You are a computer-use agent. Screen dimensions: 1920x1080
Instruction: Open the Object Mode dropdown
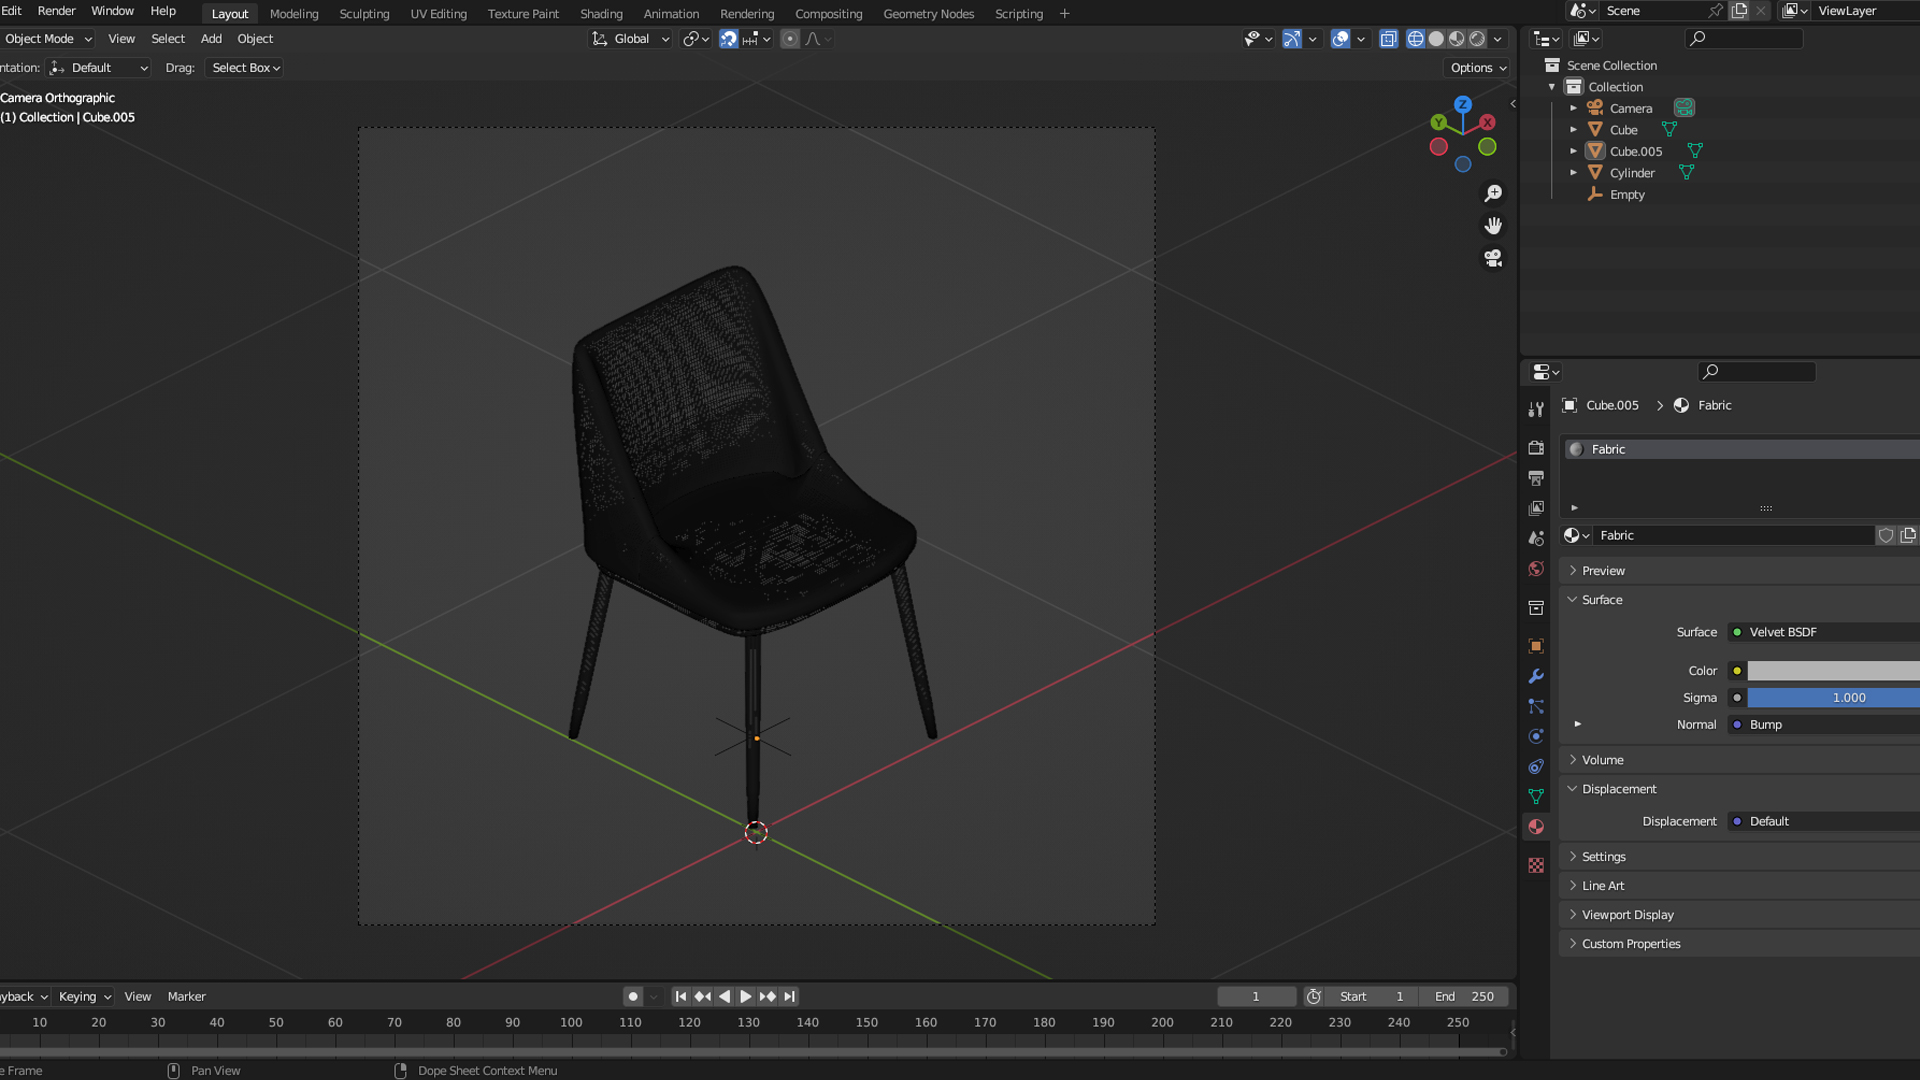[x=47, y=39]
